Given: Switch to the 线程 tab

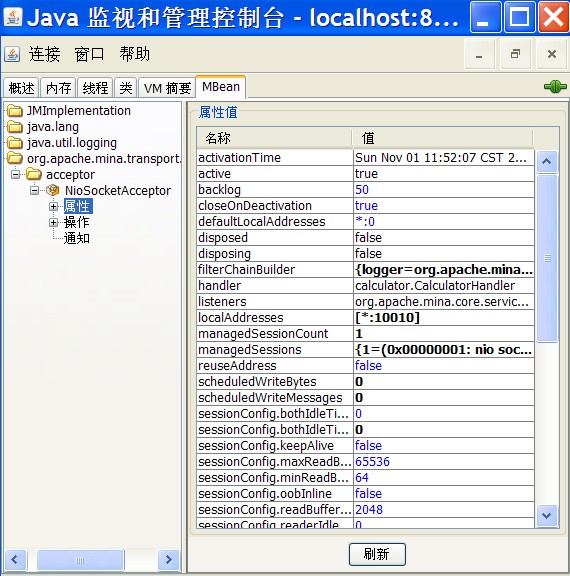Looking at the screenshot, I should (x=95, y=88).
